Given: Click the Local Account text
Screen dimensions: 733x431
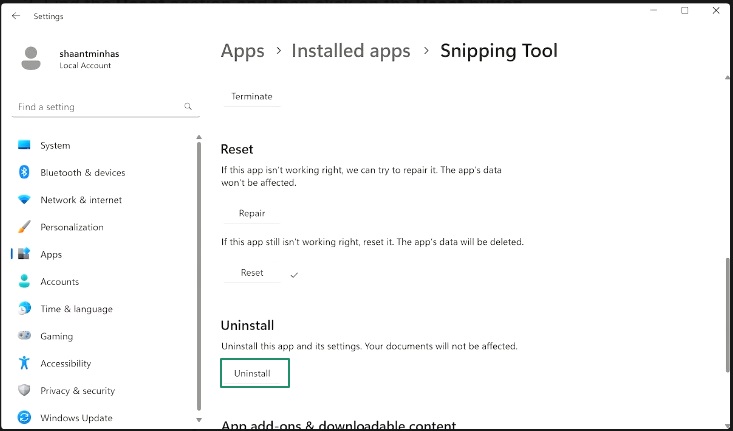Looking at the screenshot, I should (85, 65).
